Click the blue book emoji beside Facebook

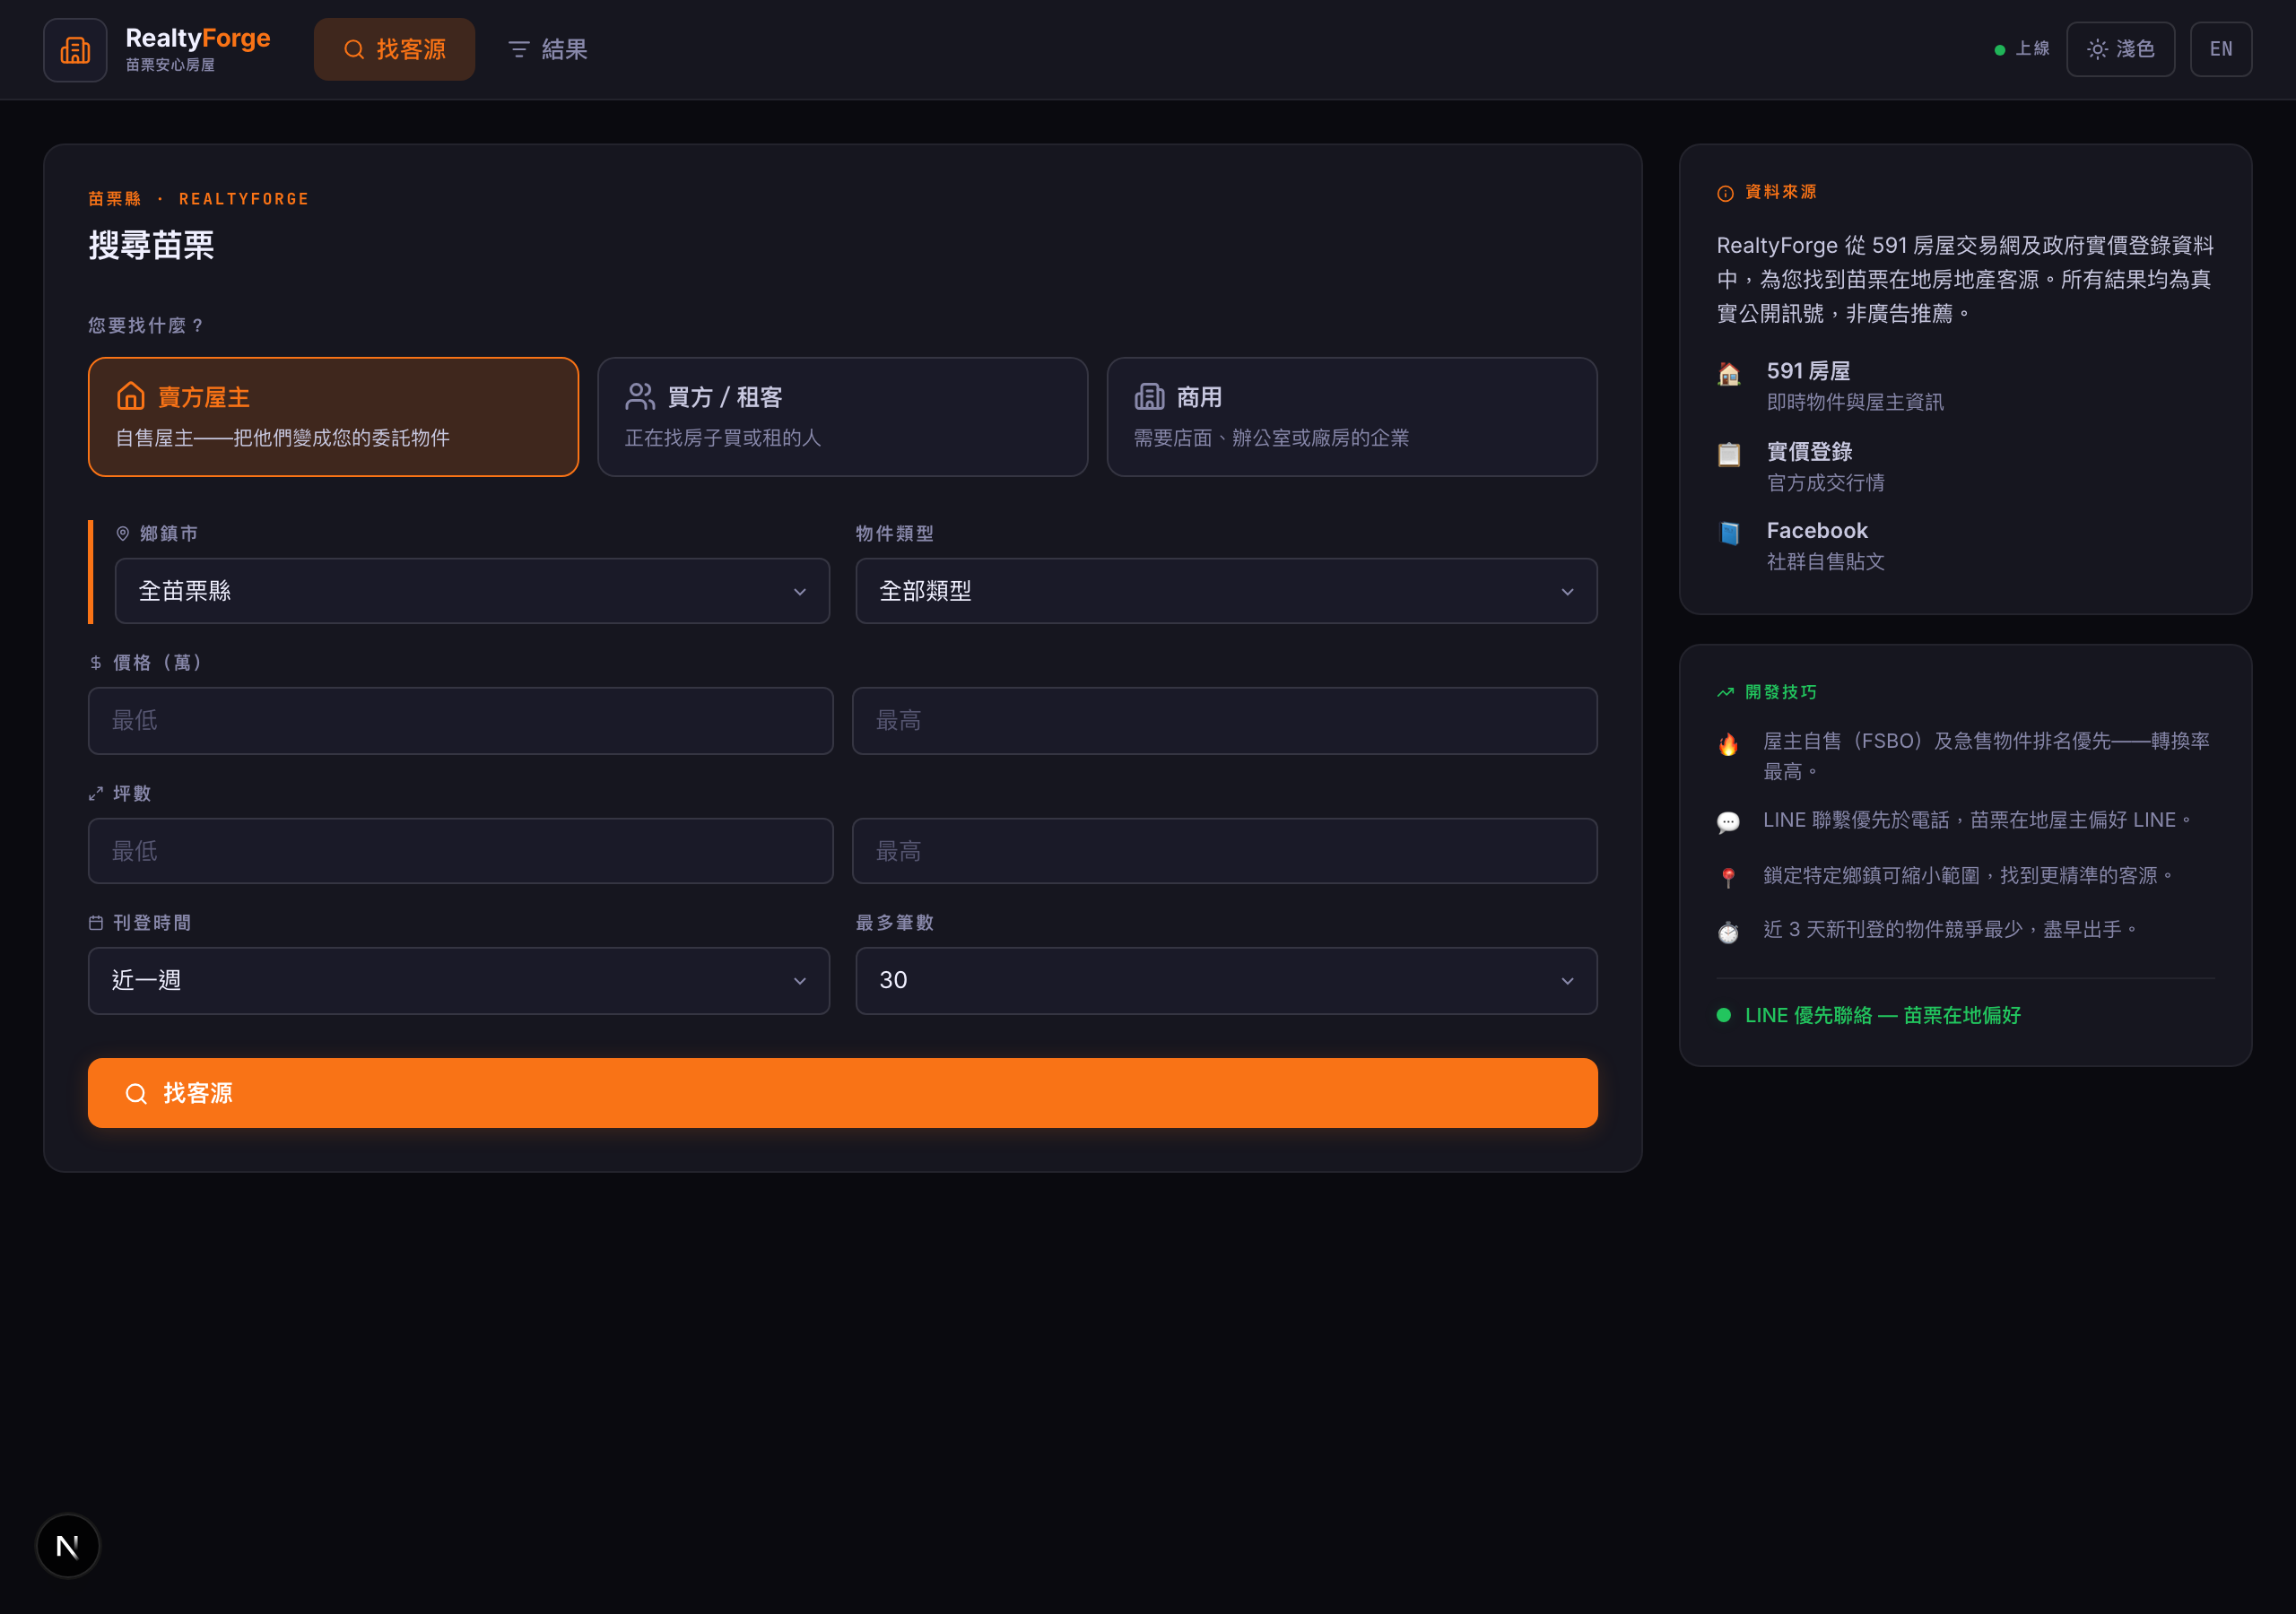tap(1729, 533)
